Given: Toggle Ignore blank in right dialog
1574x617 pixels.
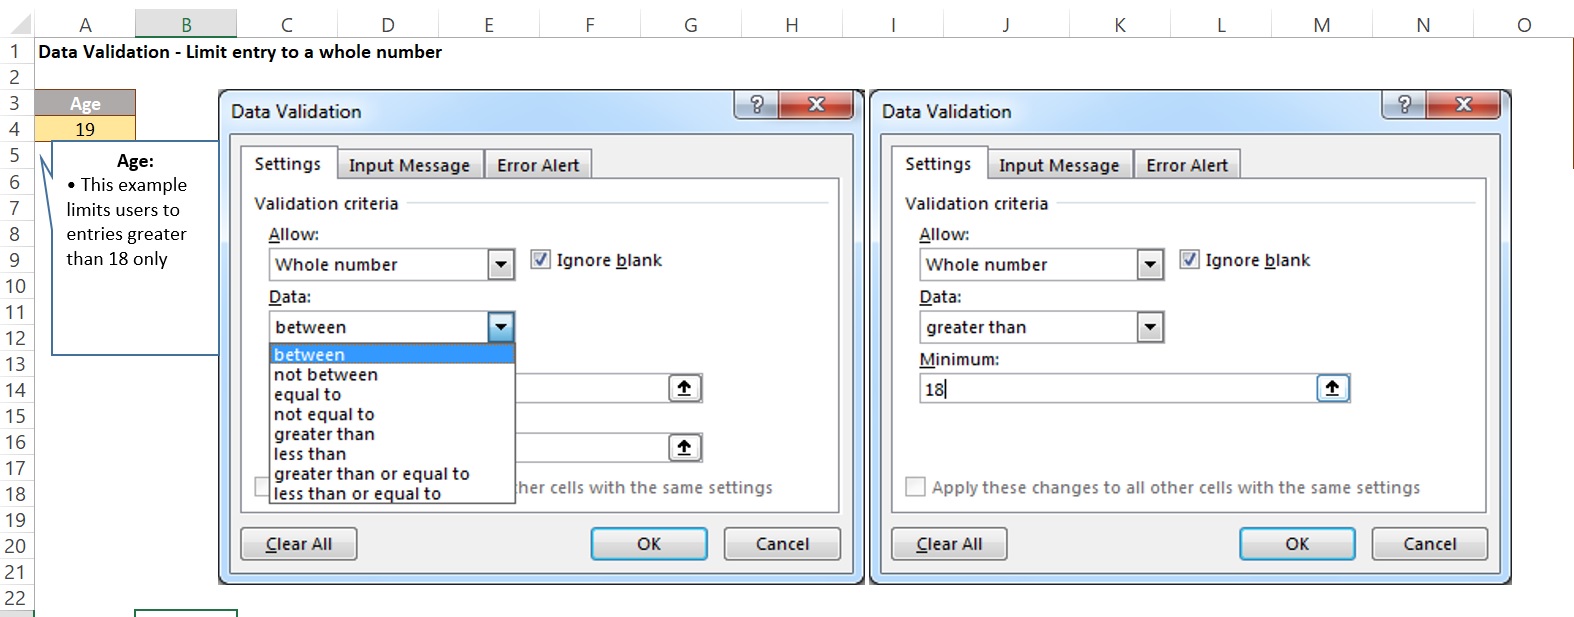Looking at the screenshot, I should point(1190,260).
